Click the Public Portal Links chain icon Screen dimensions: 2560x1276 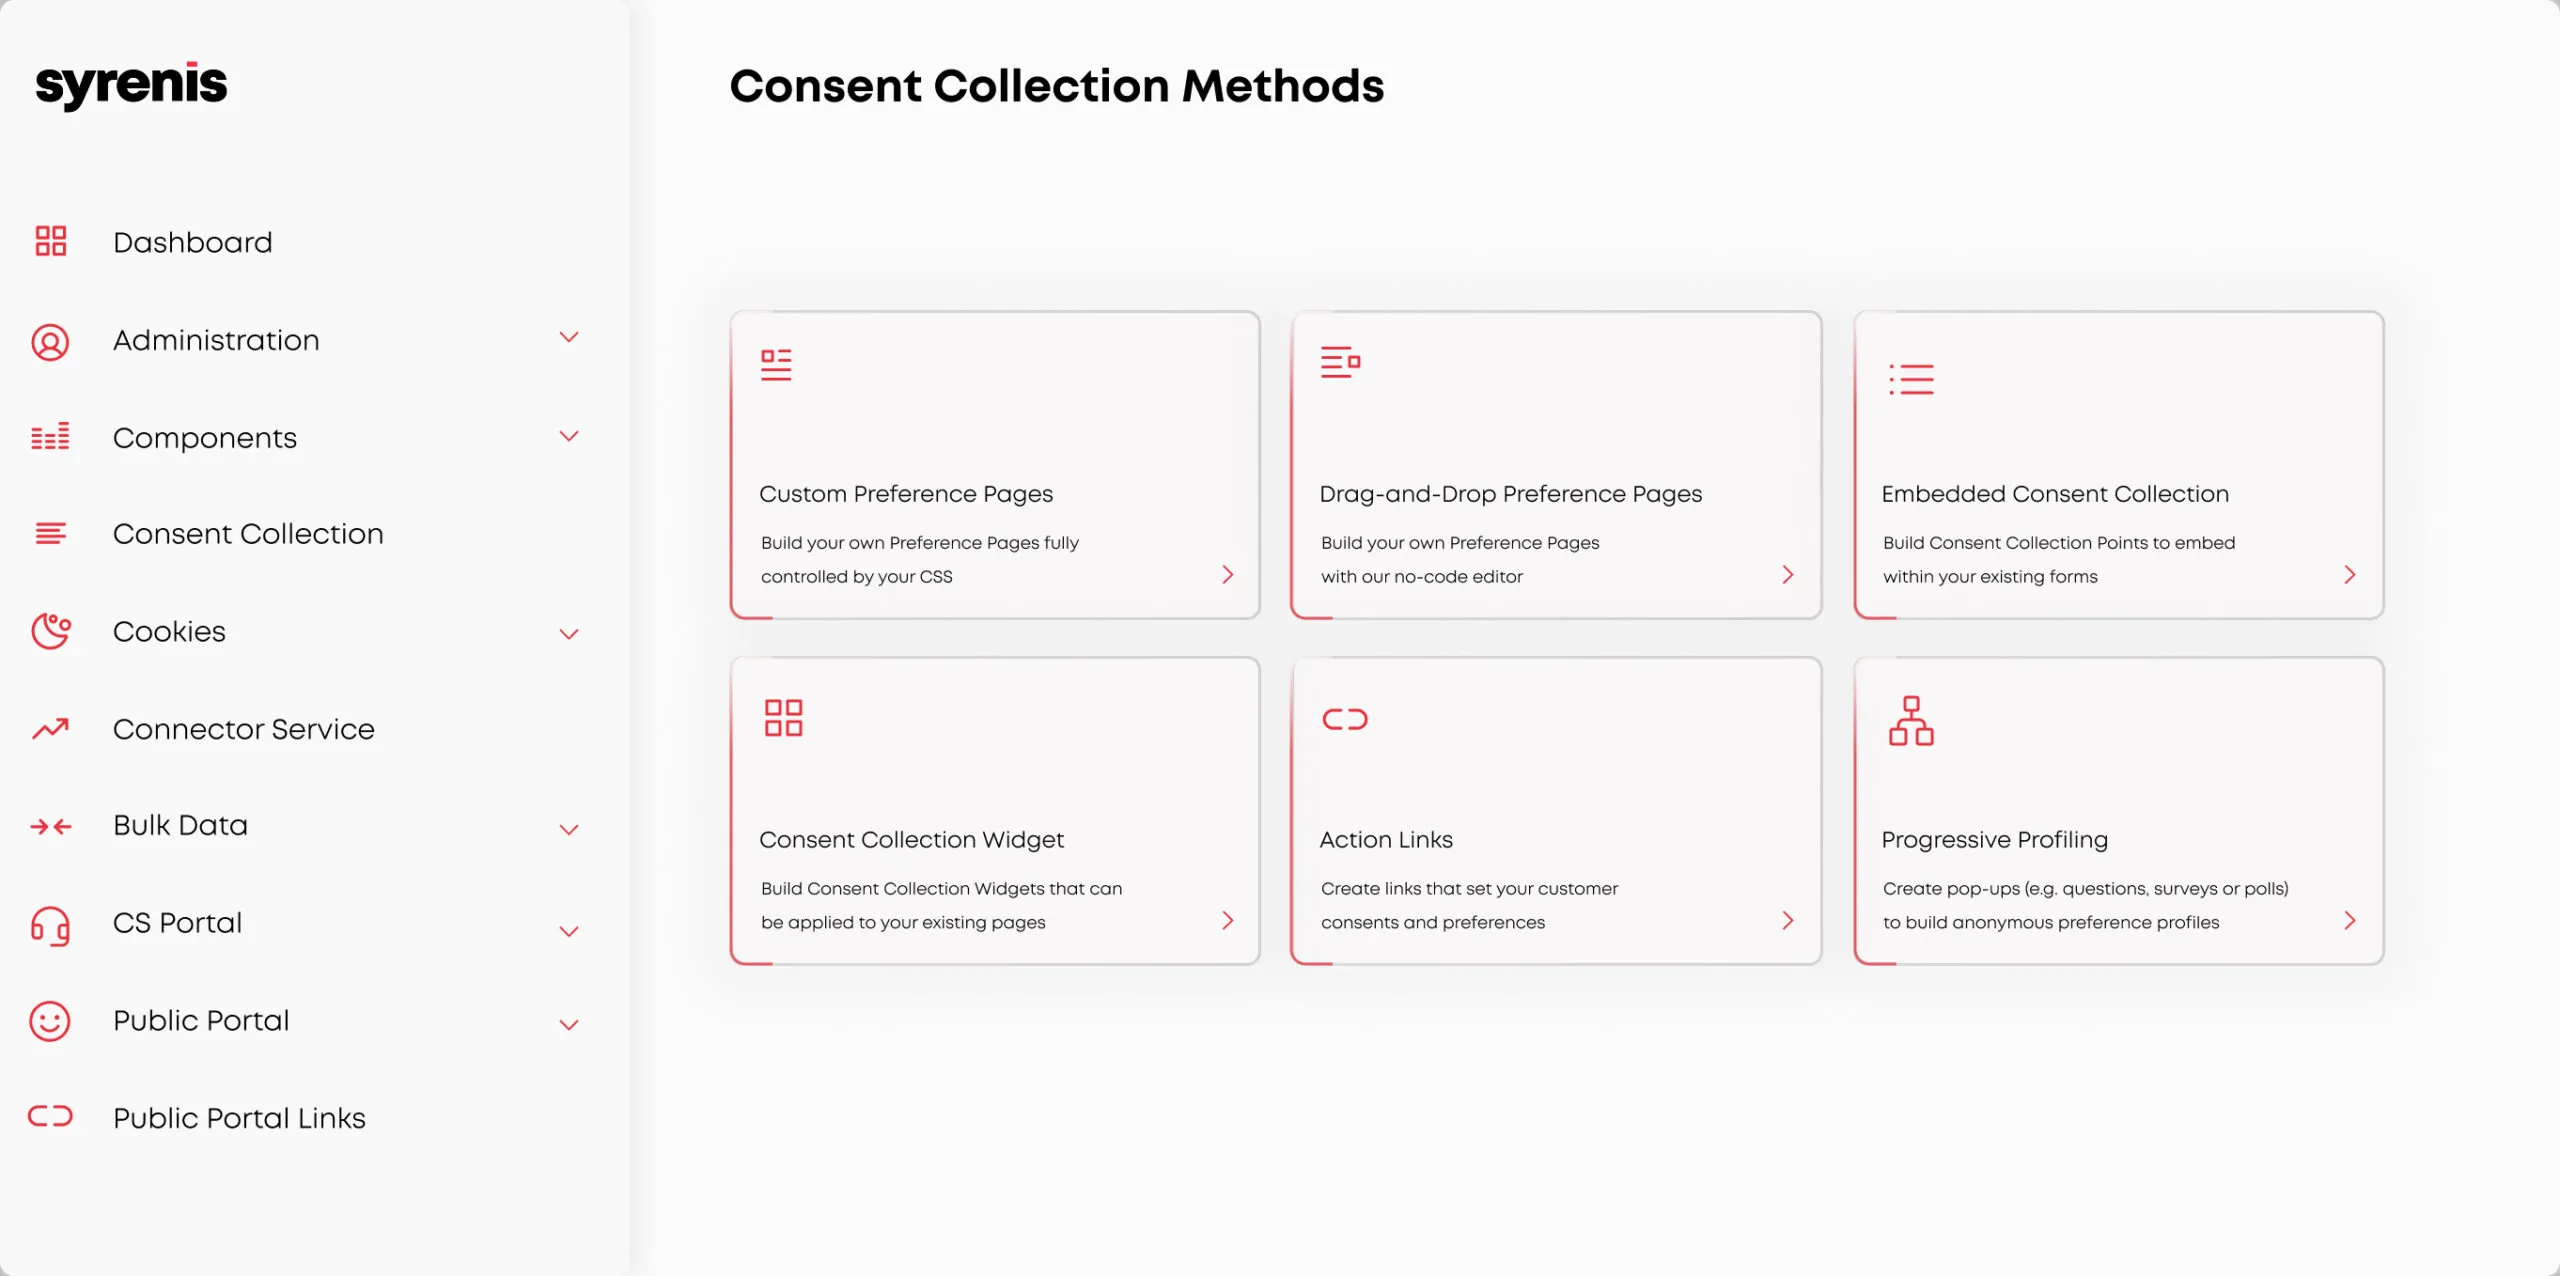(50, 1116)
